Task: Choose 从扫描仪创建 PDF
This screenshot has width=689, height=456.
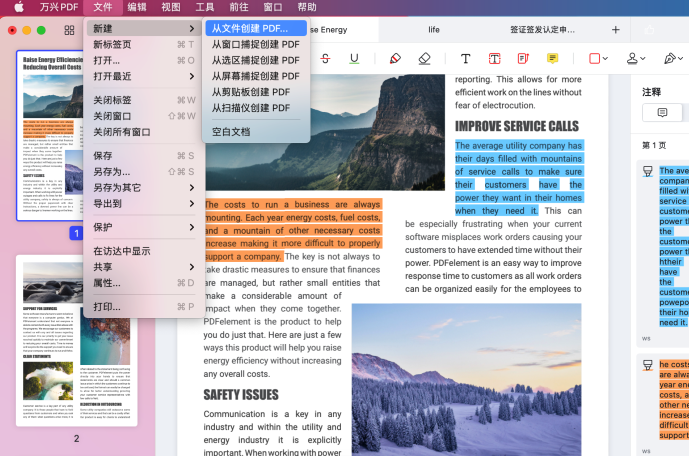Action: tap(256, 108)
